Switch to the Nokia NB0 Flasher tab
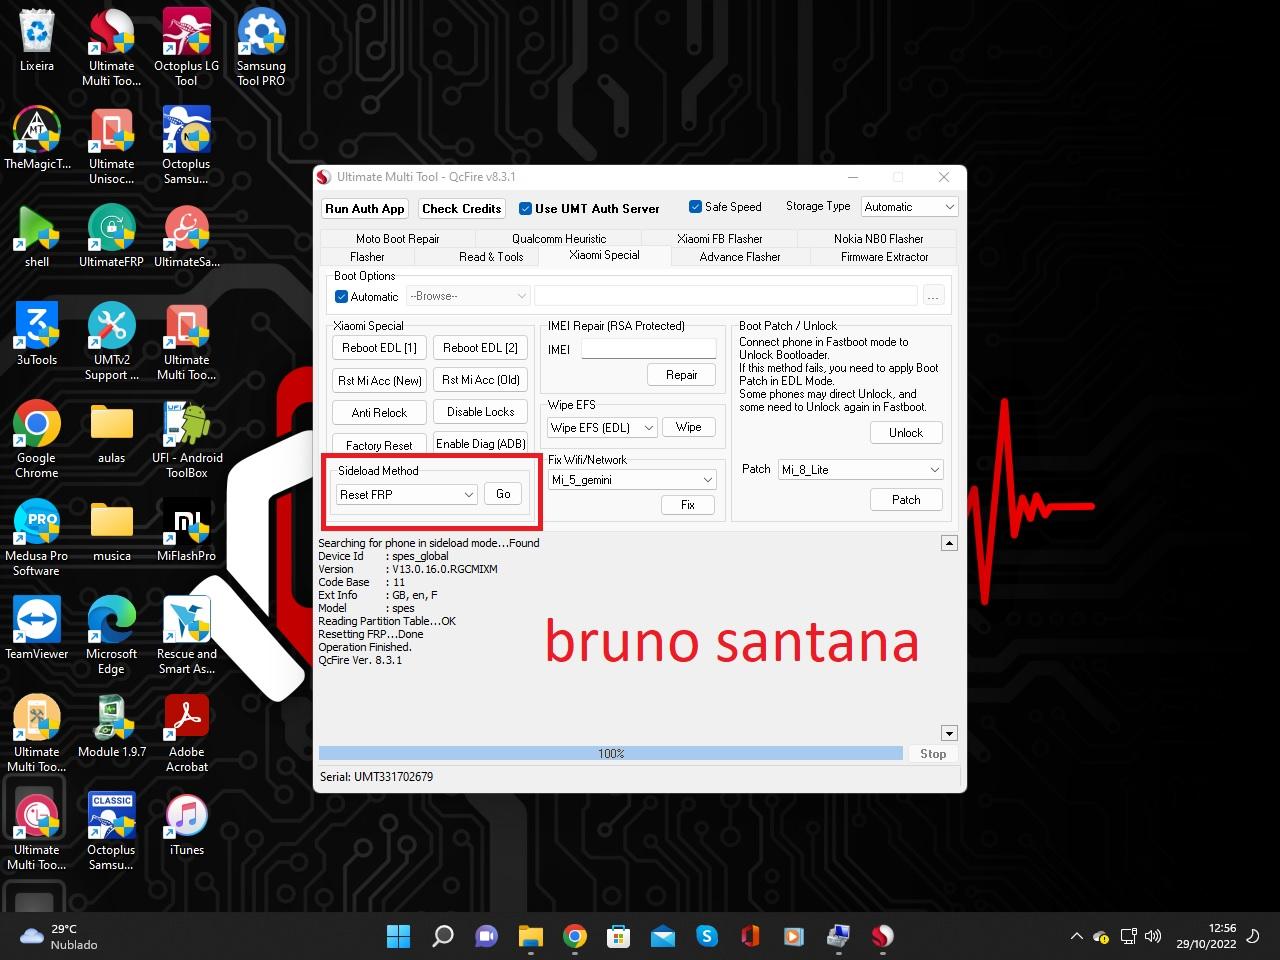The image size is (1280, 960). click(878, 239)
